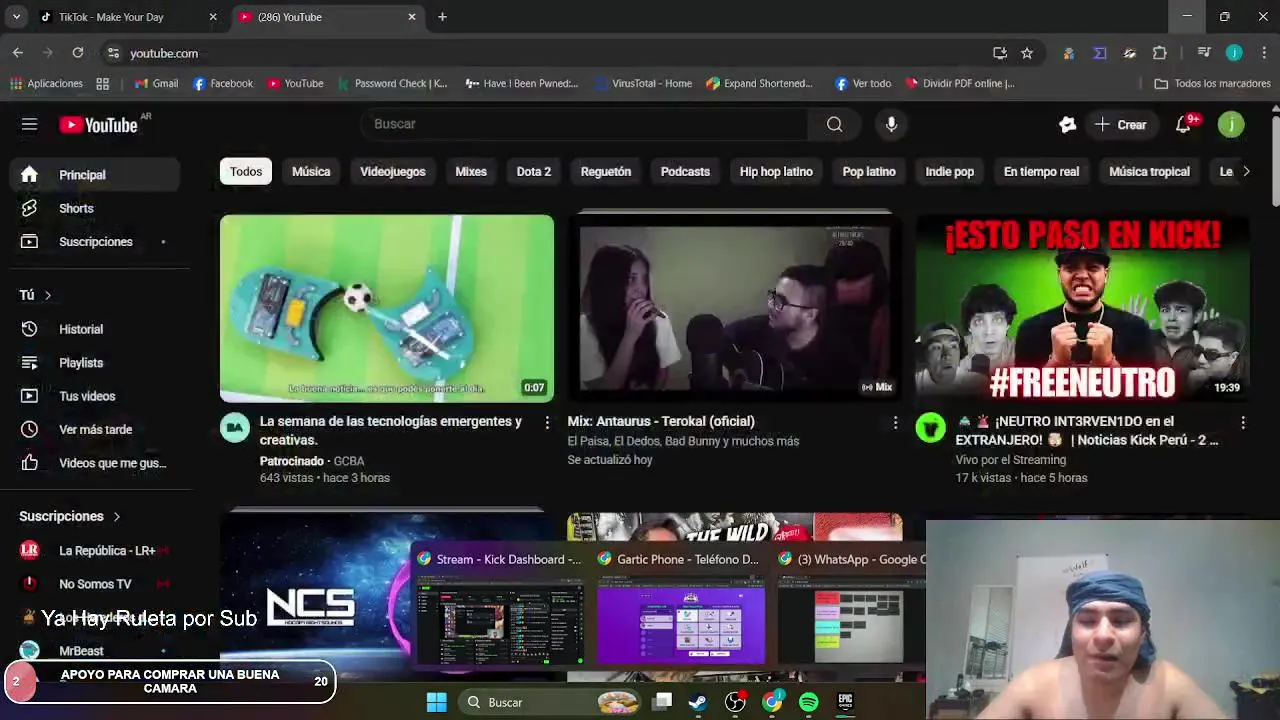Open Chrome media controls icon
The width and height of the screenshot is (1280, 720).
[x=1204, y=53]
